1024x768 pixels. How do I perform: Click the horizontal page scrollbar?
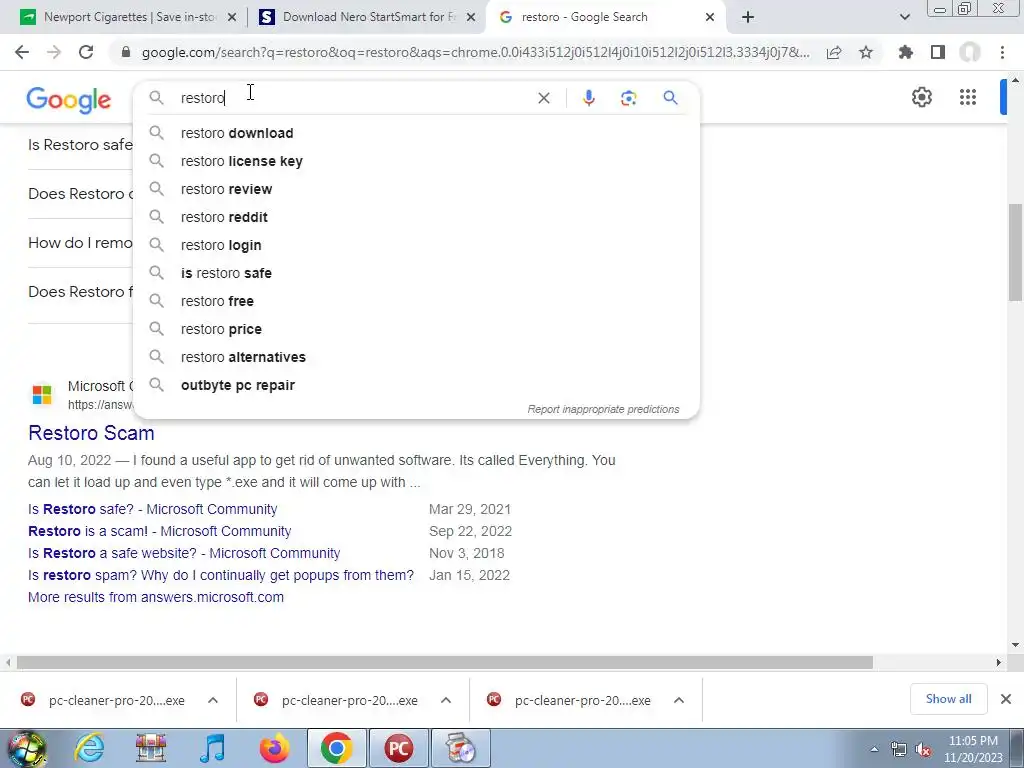pyautogui.click(x=444, y=663)
